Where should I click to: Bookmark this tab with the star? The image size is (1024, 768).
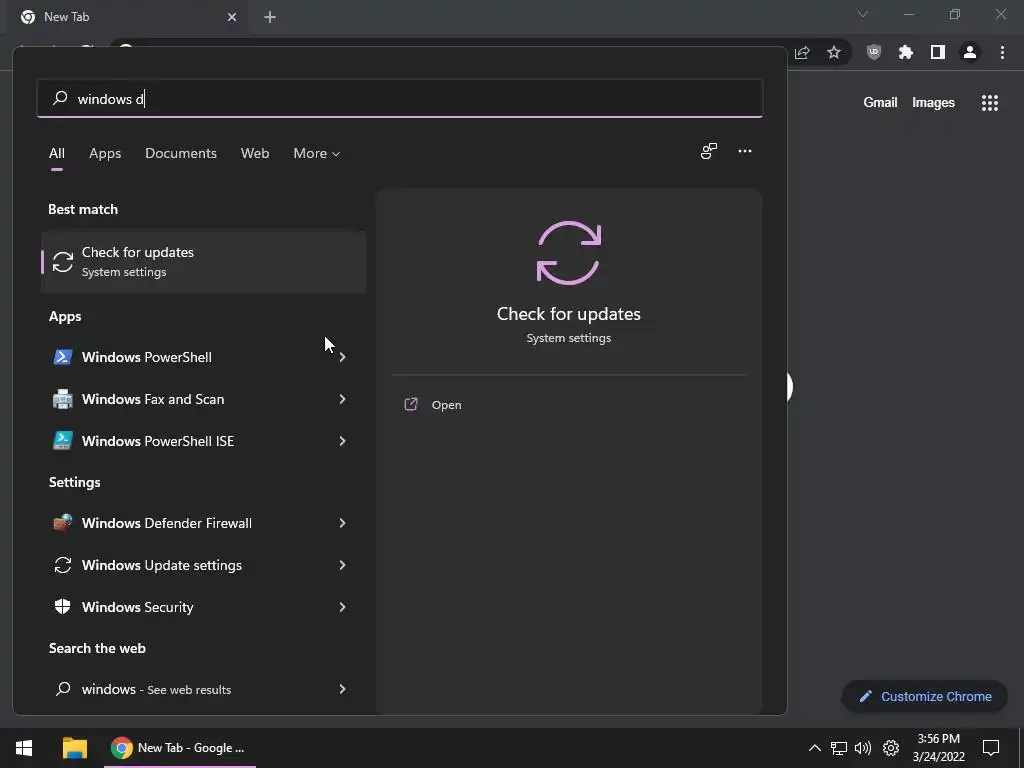coord(834,53)
